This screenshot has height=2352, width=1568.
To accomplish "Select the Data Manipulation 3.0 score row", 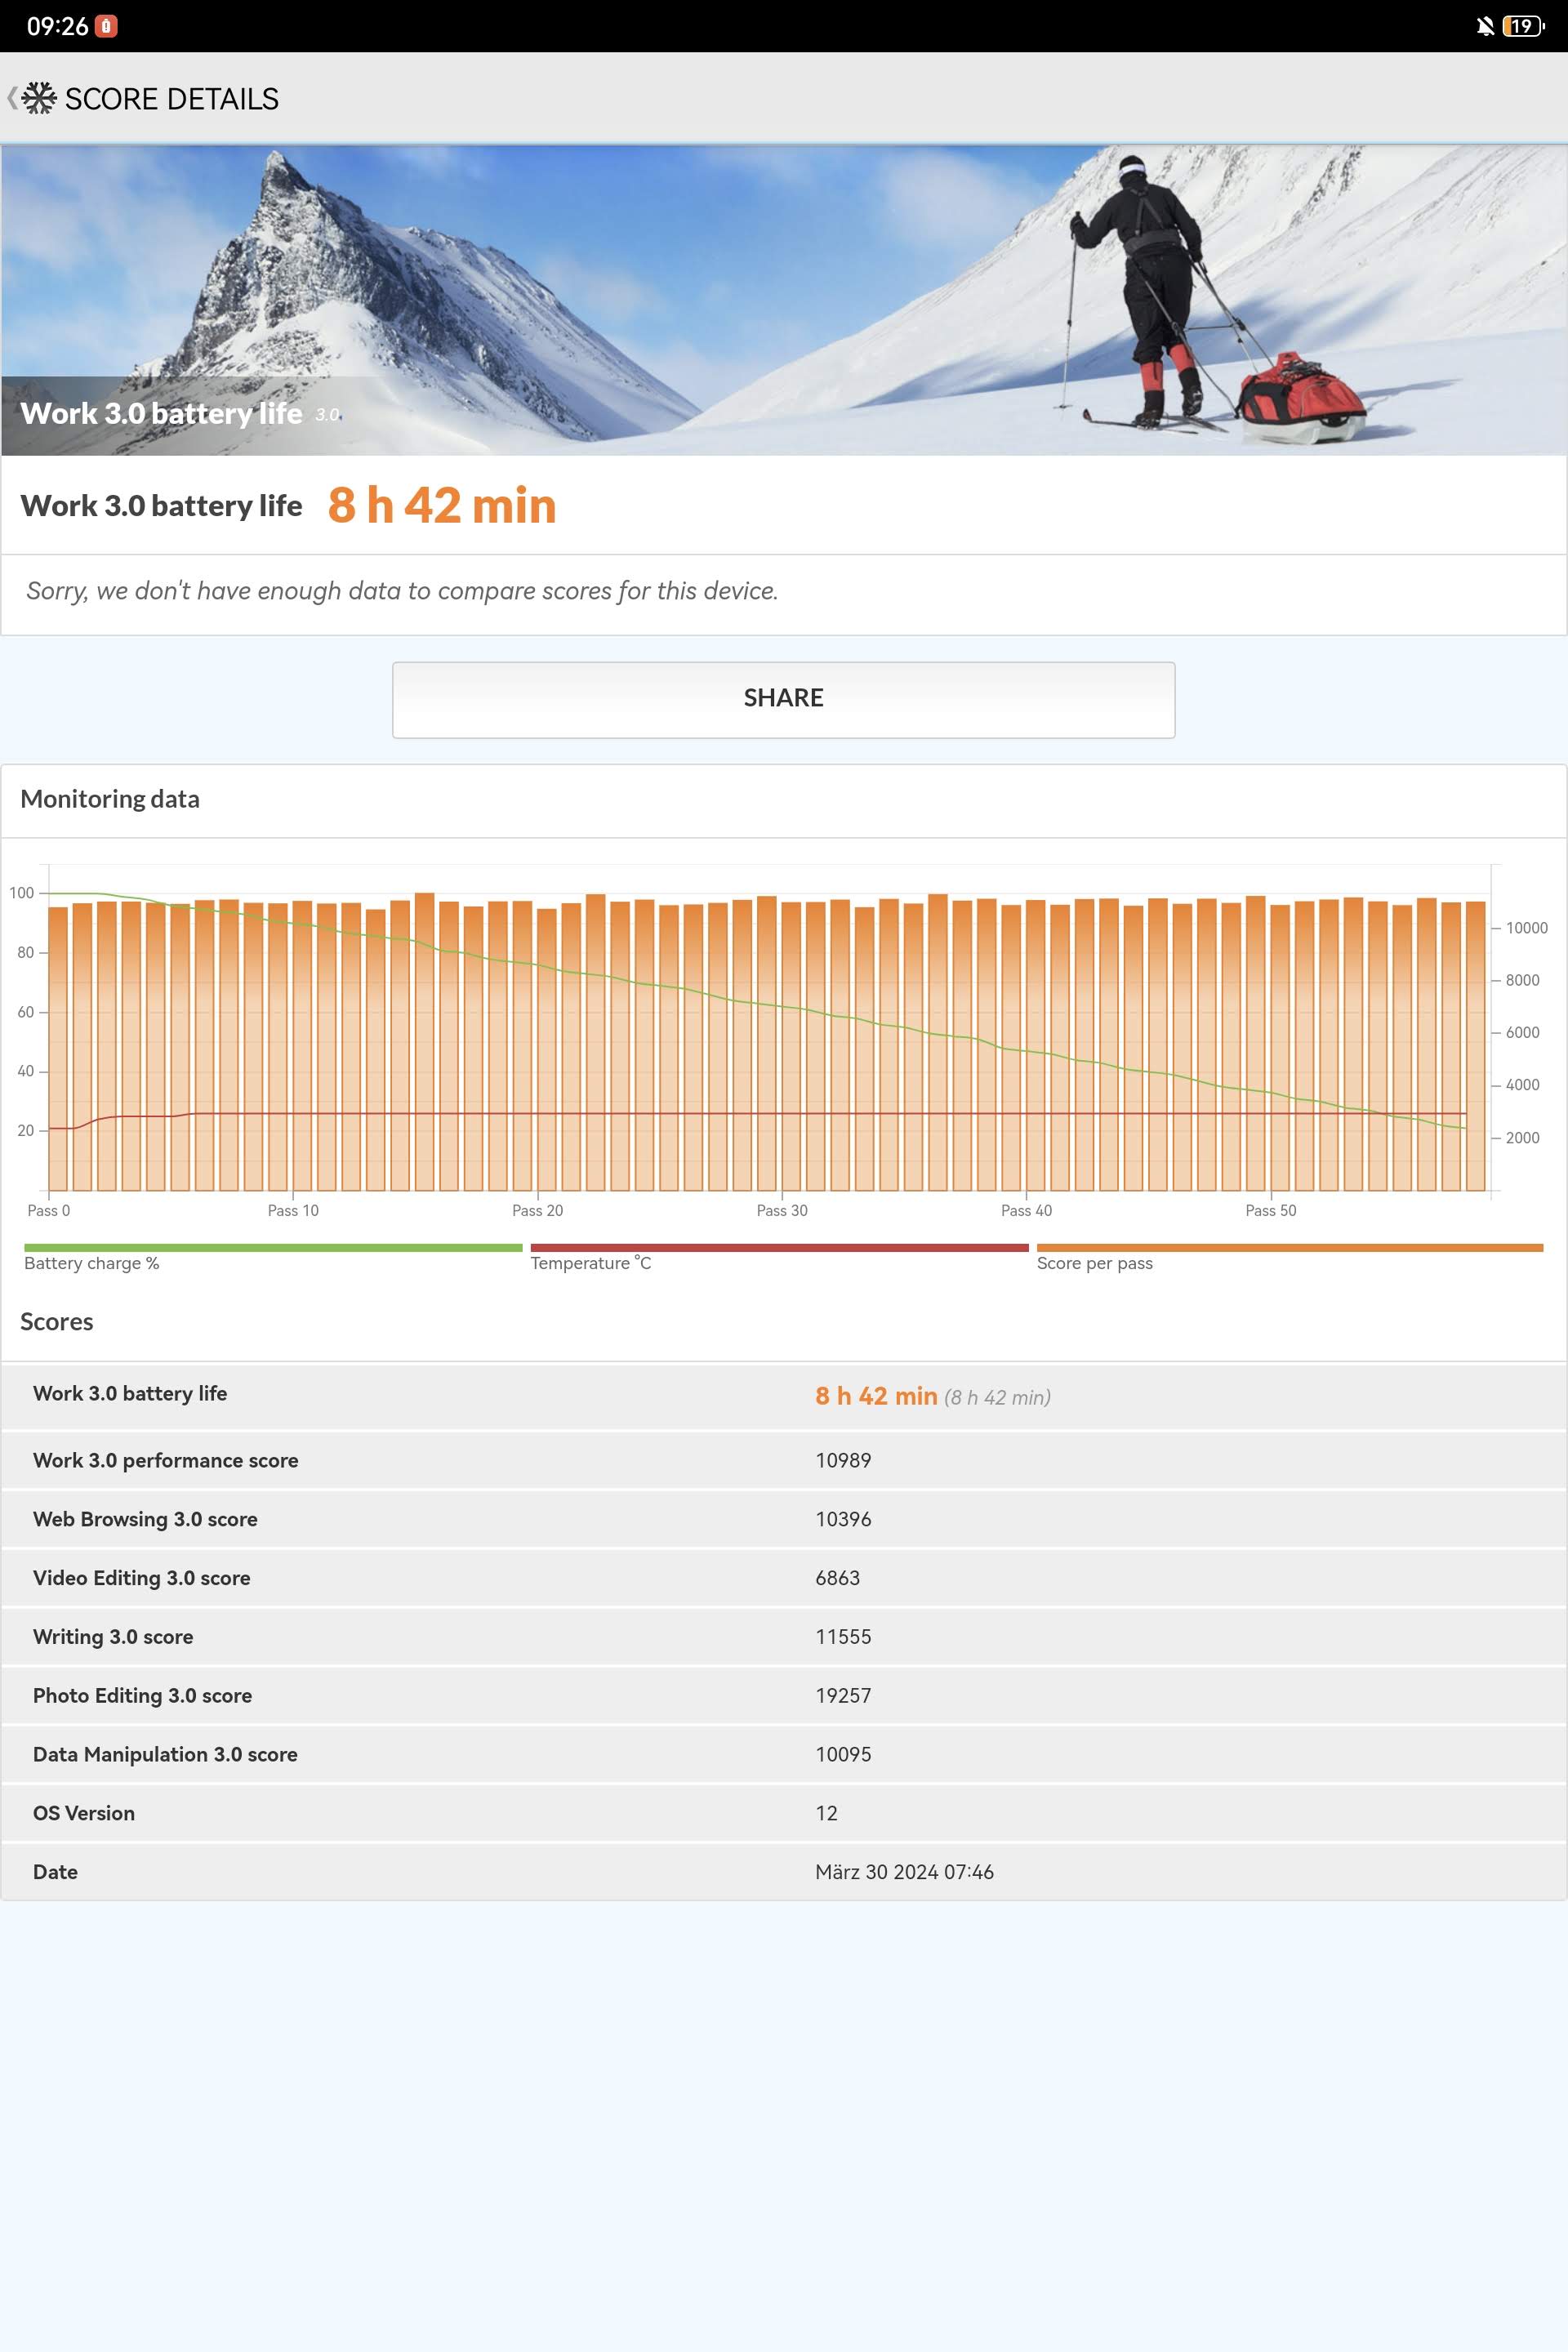I will (x=784, y=1754).
